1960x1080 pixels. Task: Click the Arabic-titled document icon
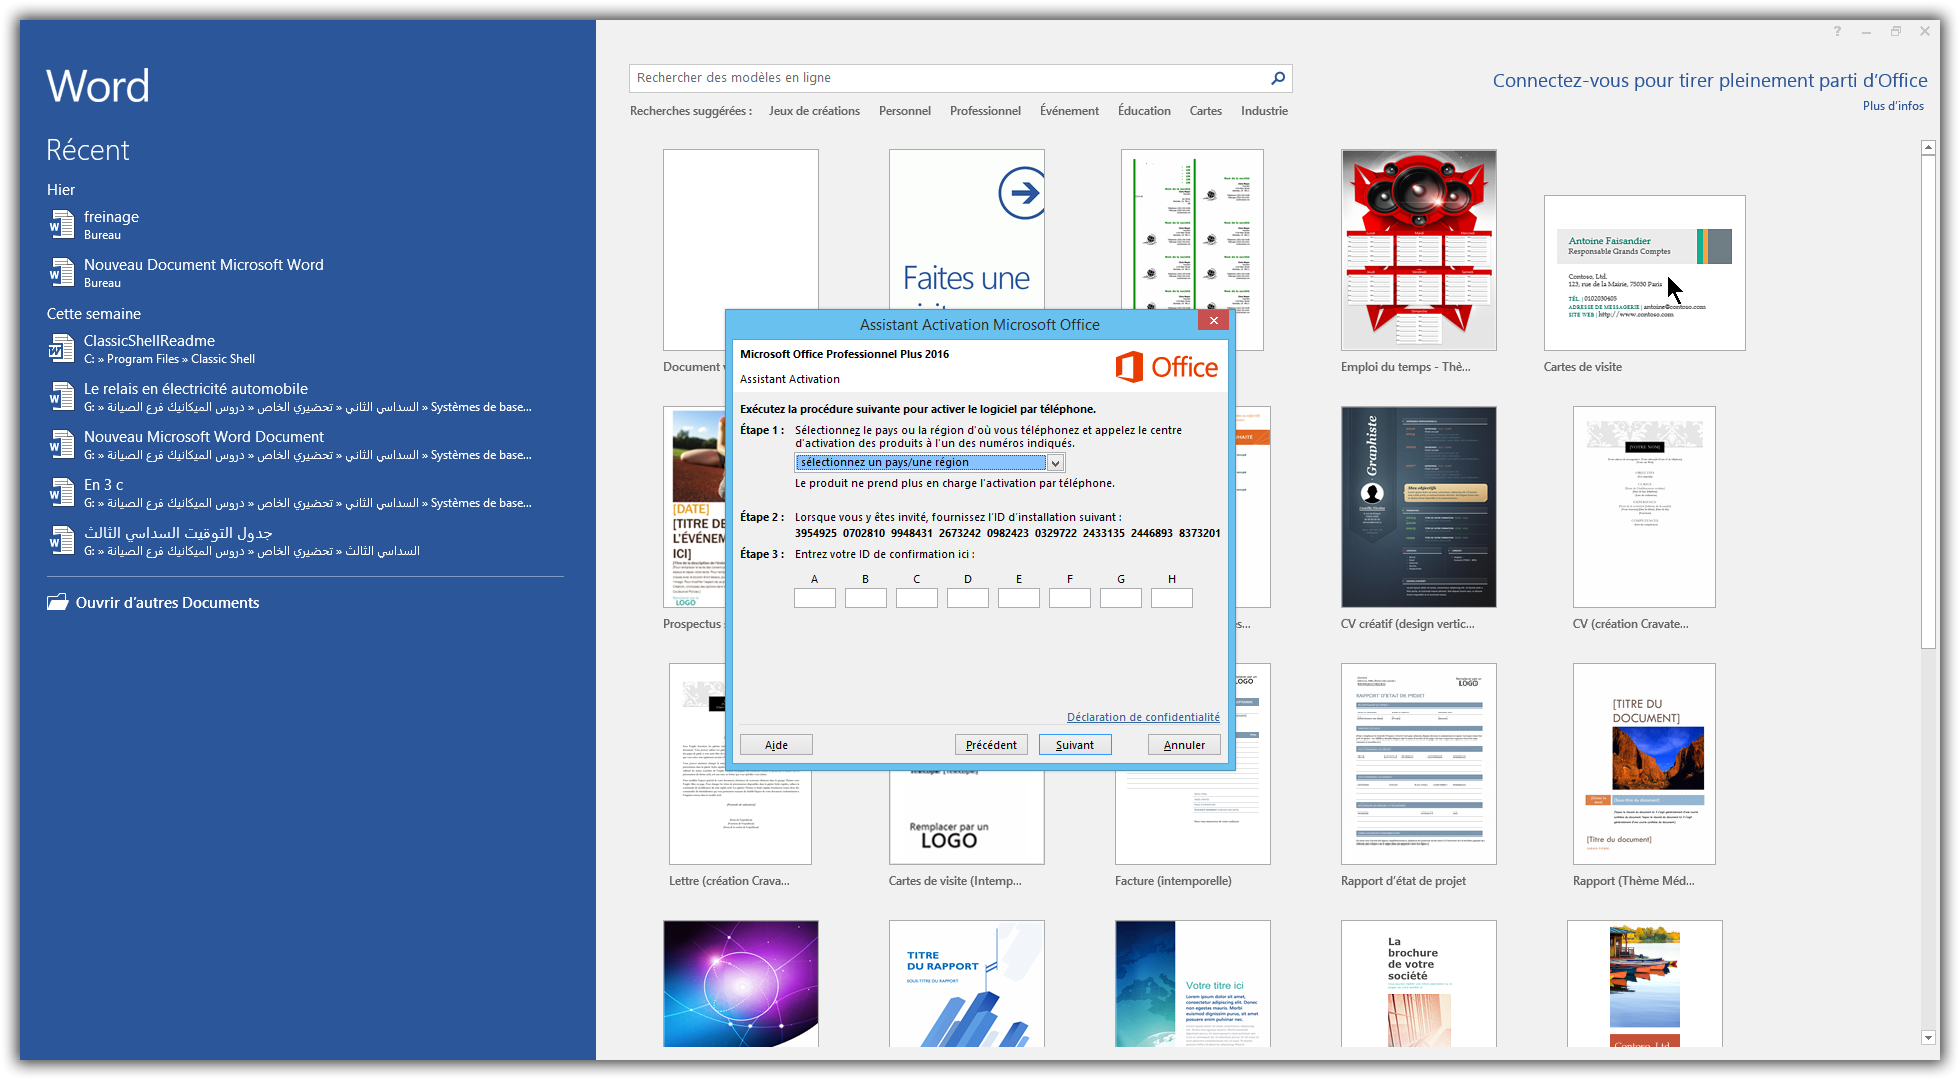coord(62,540)
